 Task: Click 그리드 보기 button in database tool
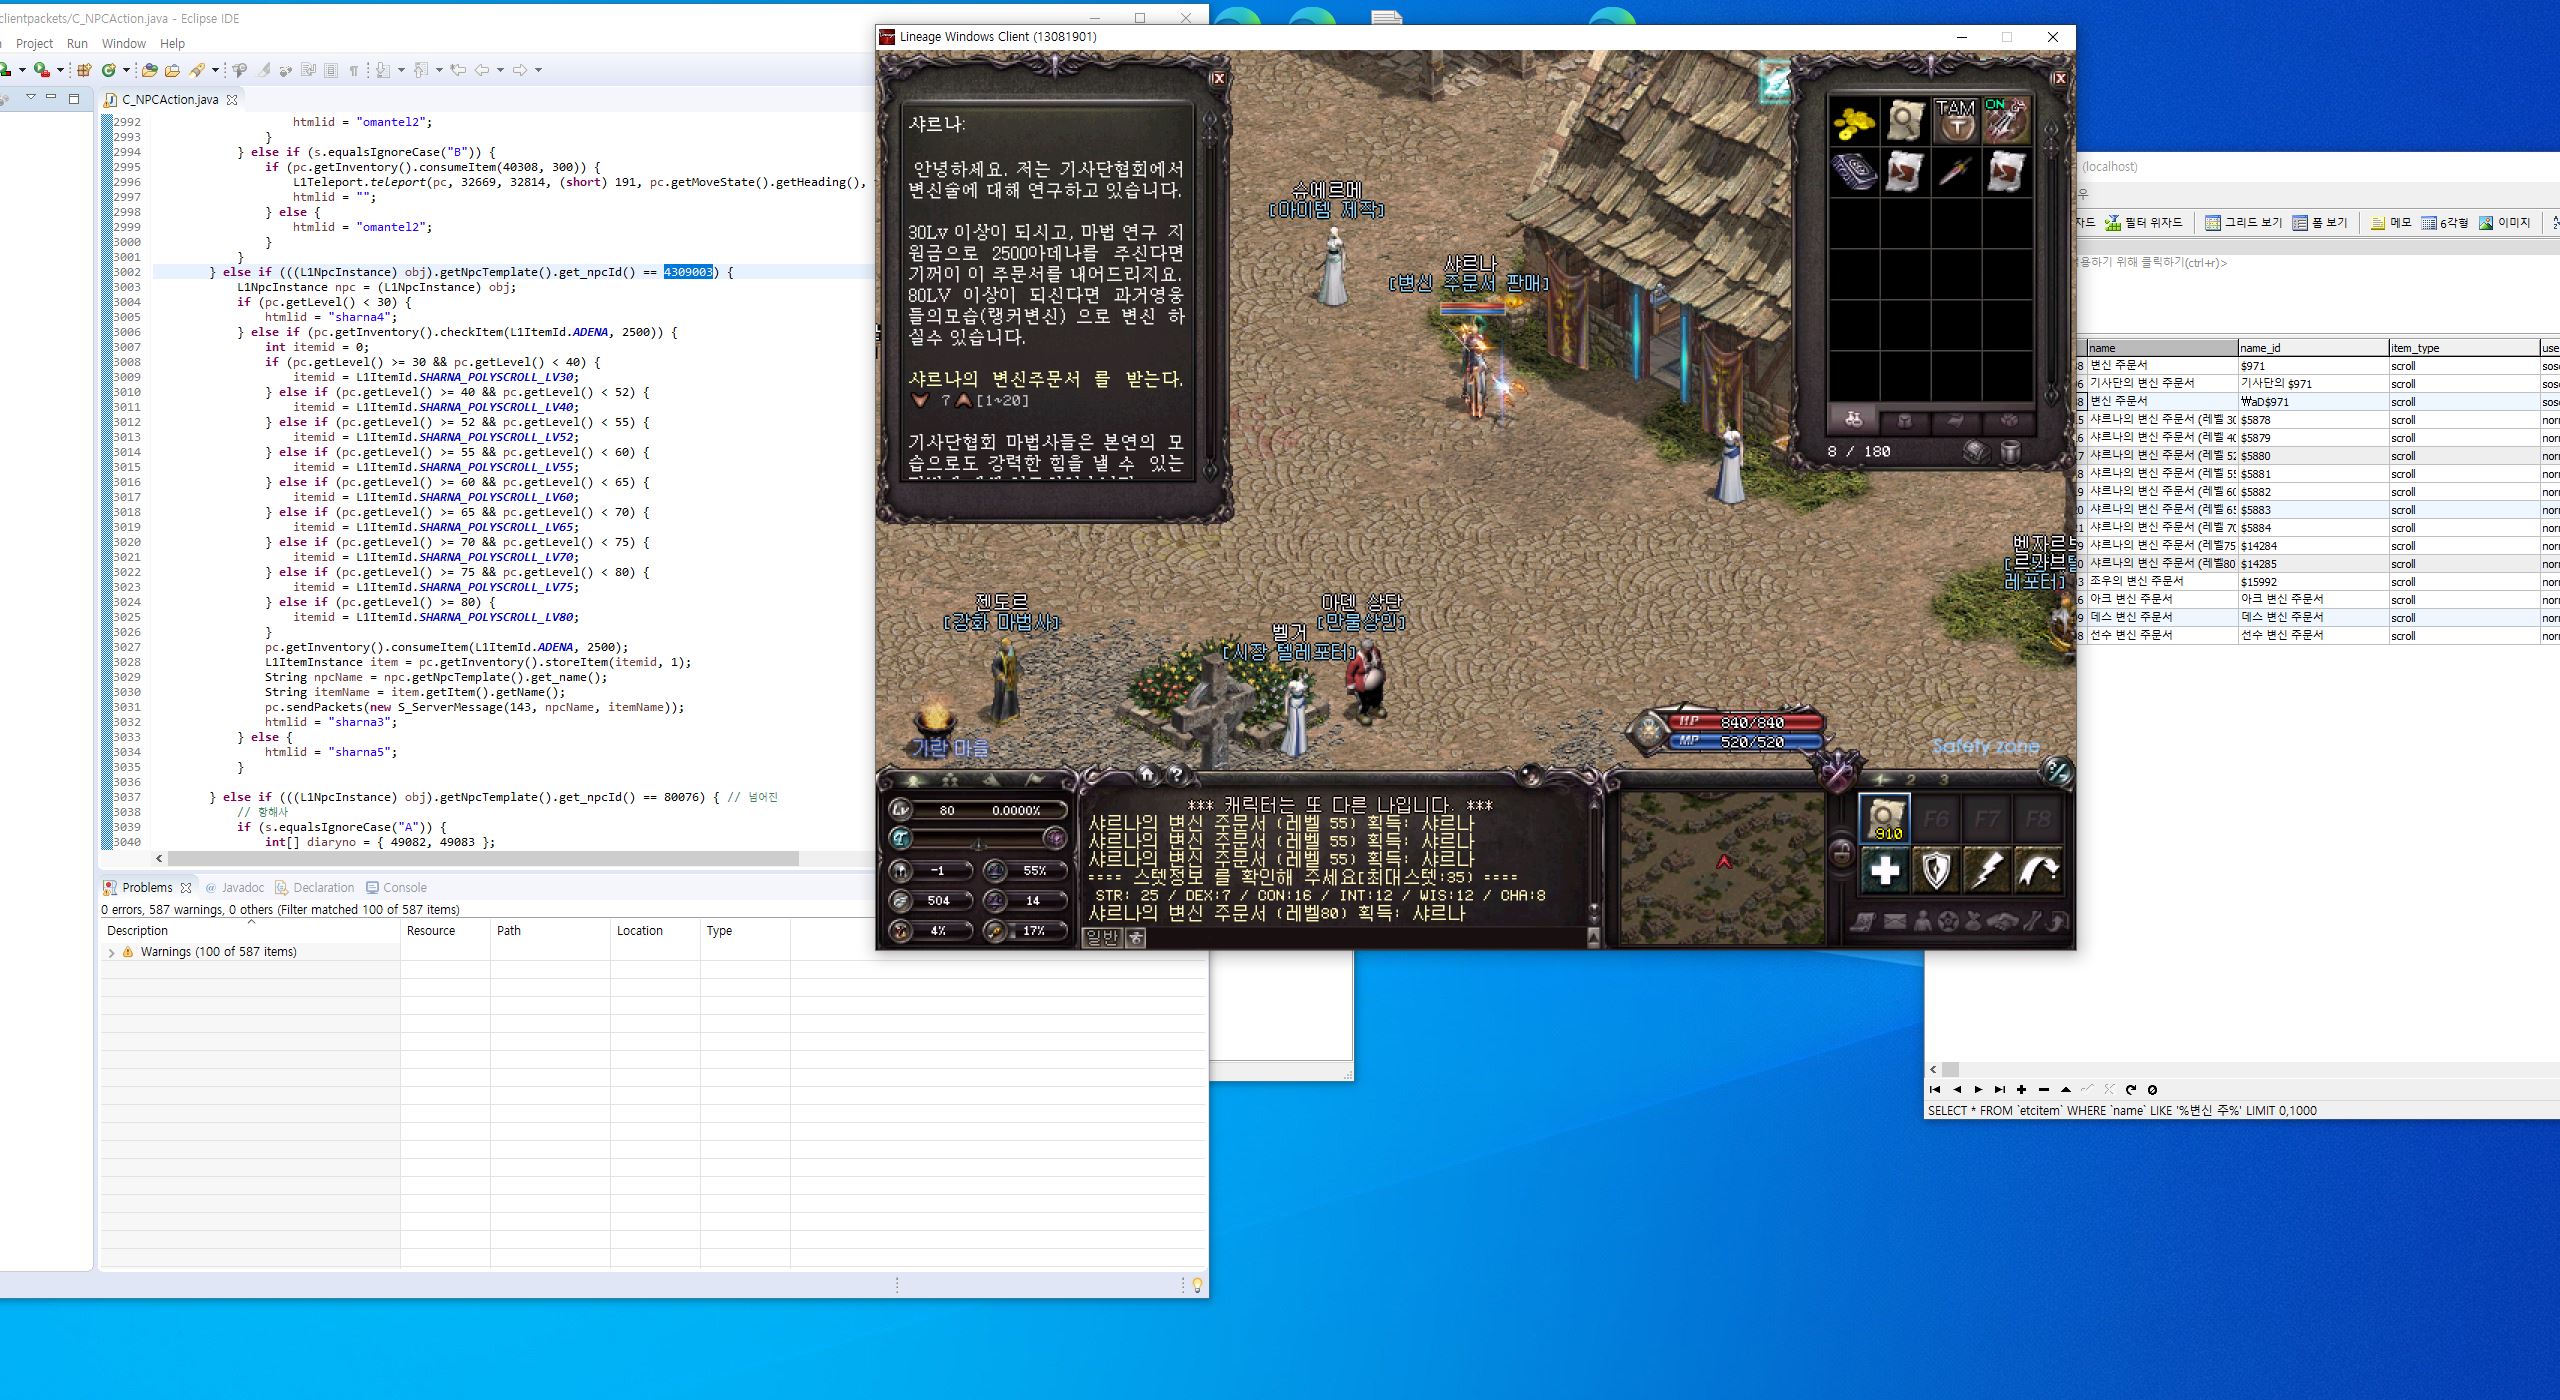pos(2244,222)
